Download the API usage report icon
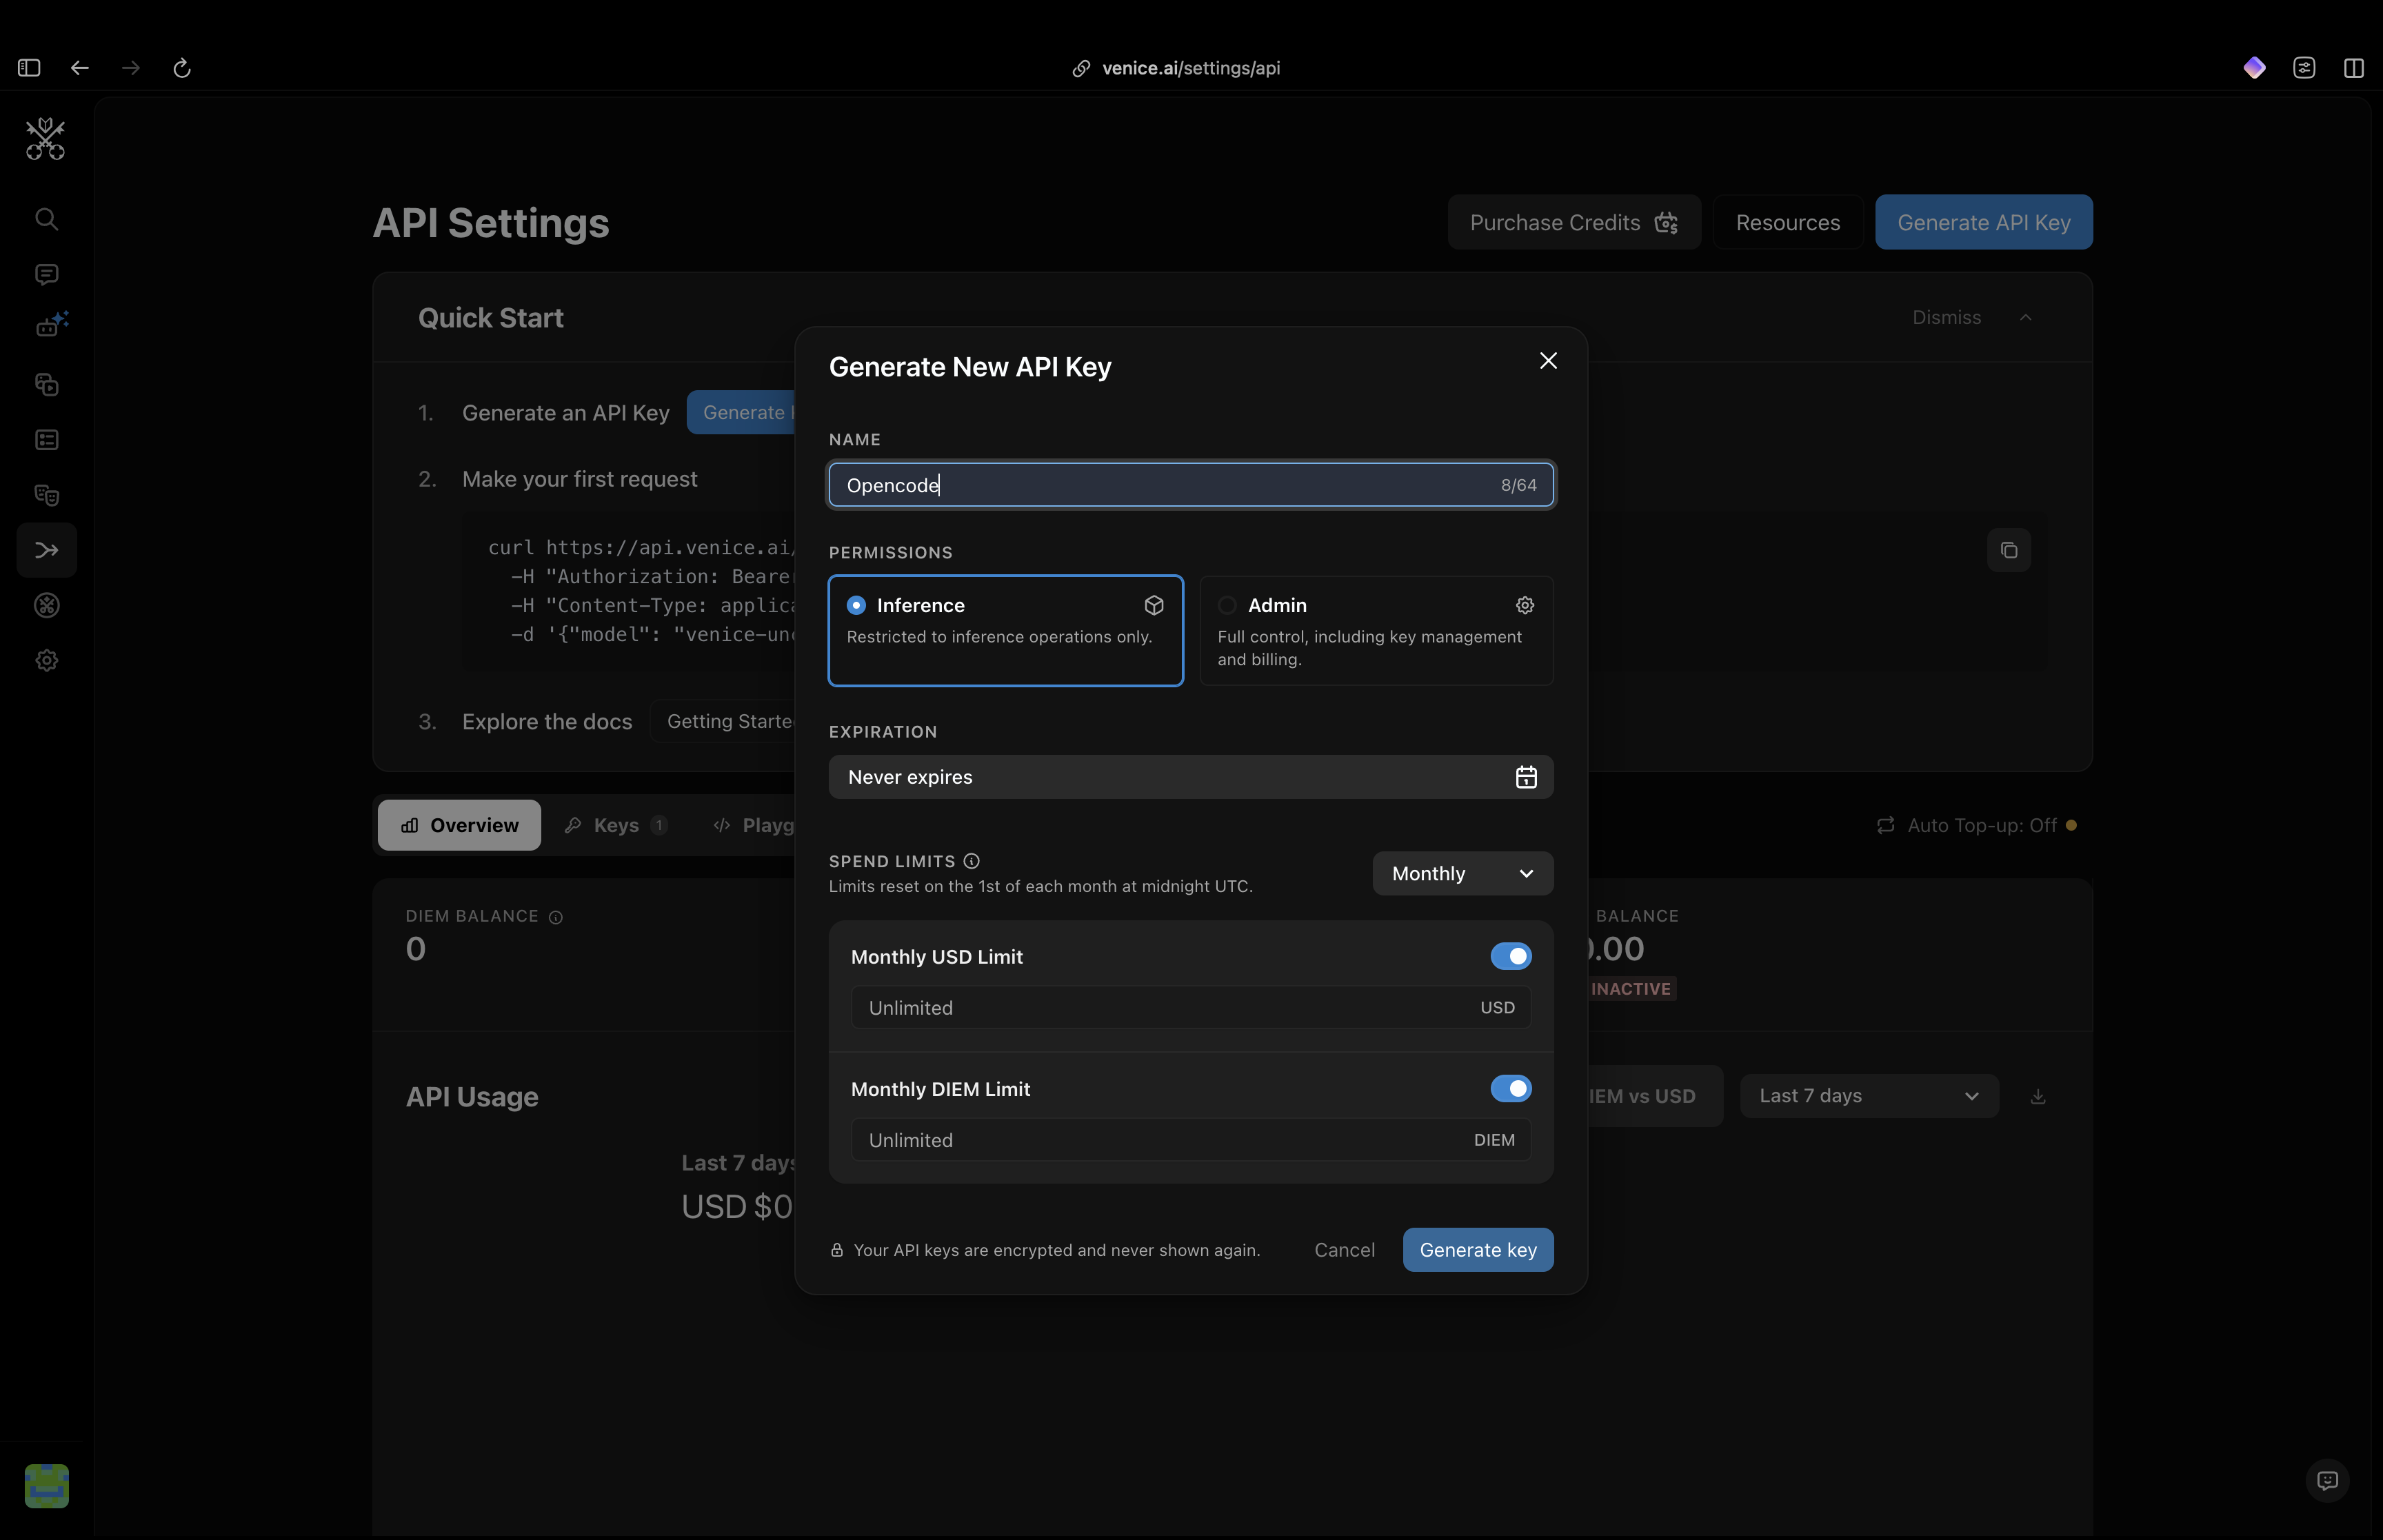Viewport: 2383px width, 1540px height. coord(2038,1096)
